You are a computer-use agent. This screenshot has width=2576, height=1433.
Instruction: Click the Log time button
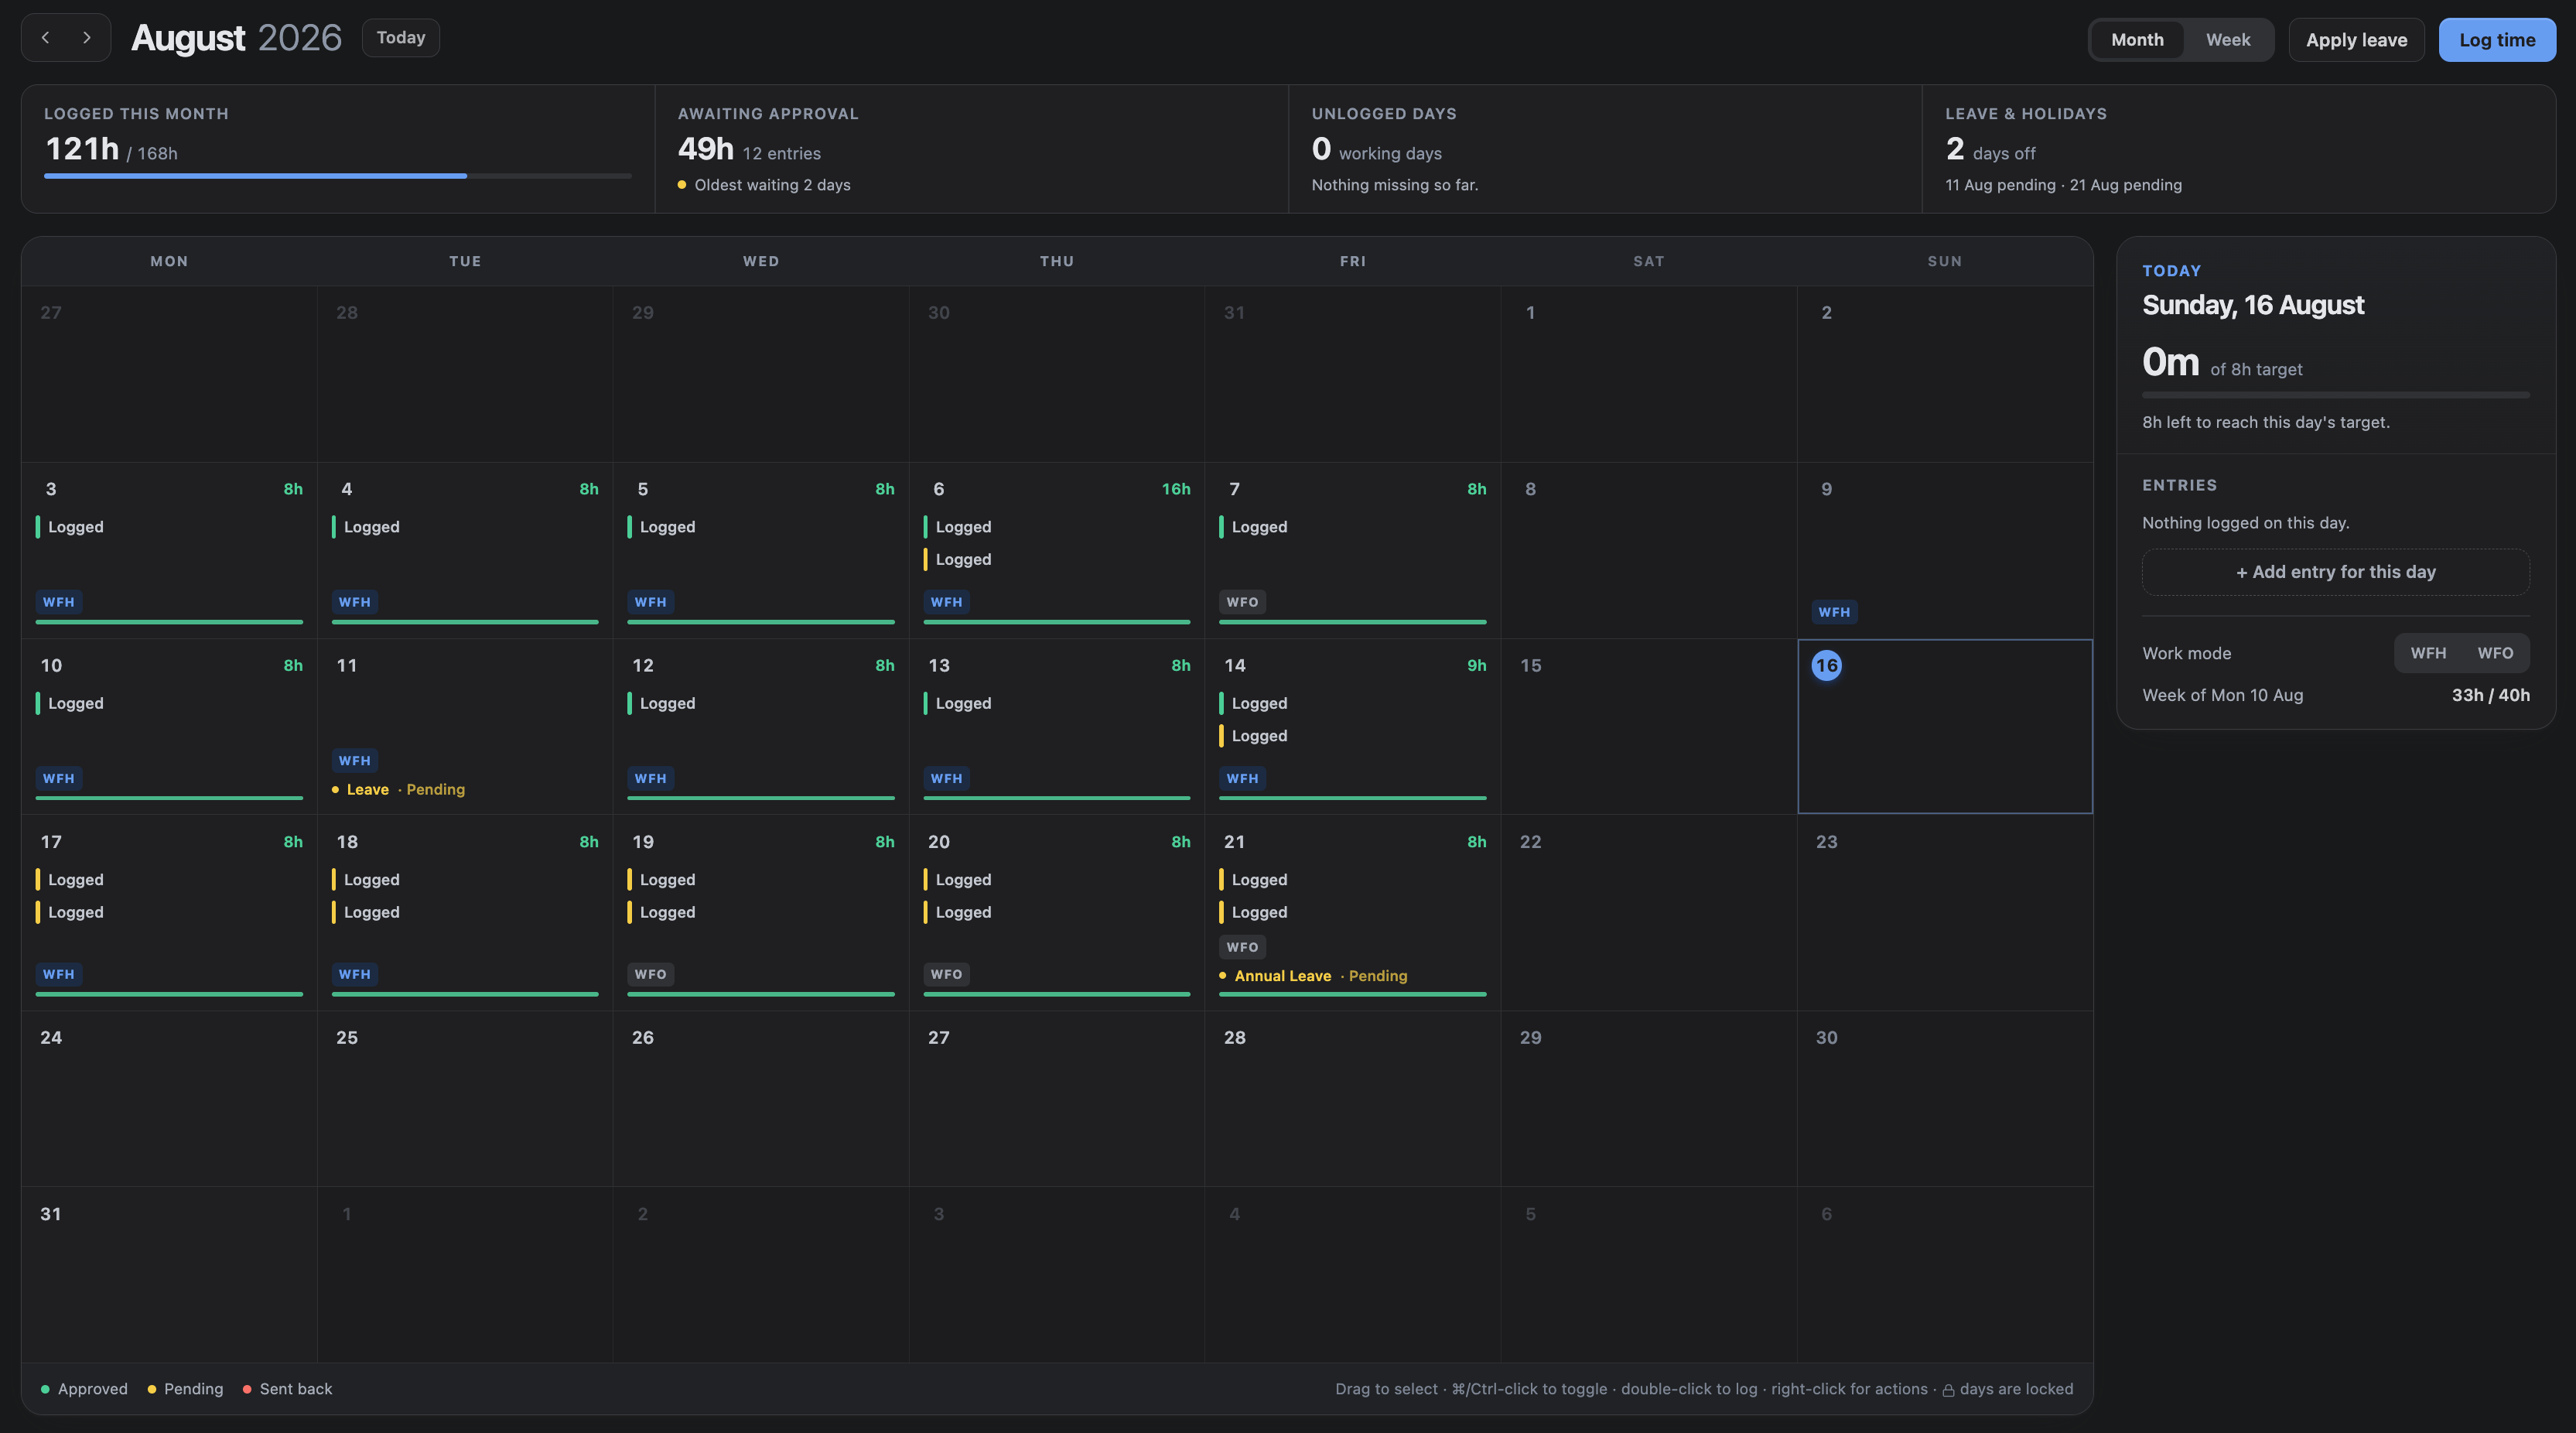2497,40
